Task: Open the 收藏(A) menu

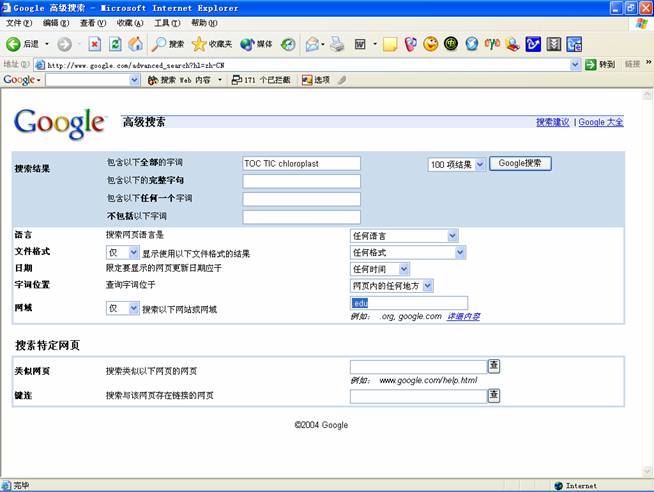Action: [130, 23]
